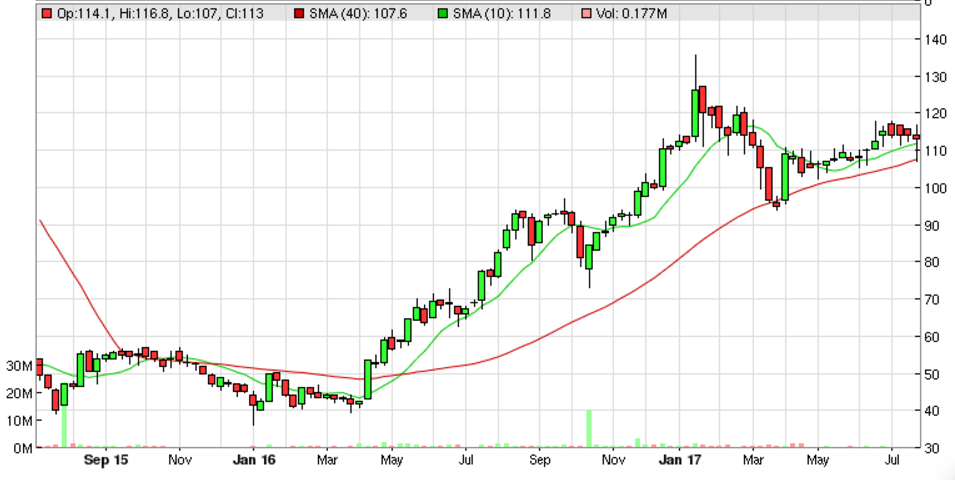955x480 pixels.
Task: Click the 130 price axis label
Action: 936,77
